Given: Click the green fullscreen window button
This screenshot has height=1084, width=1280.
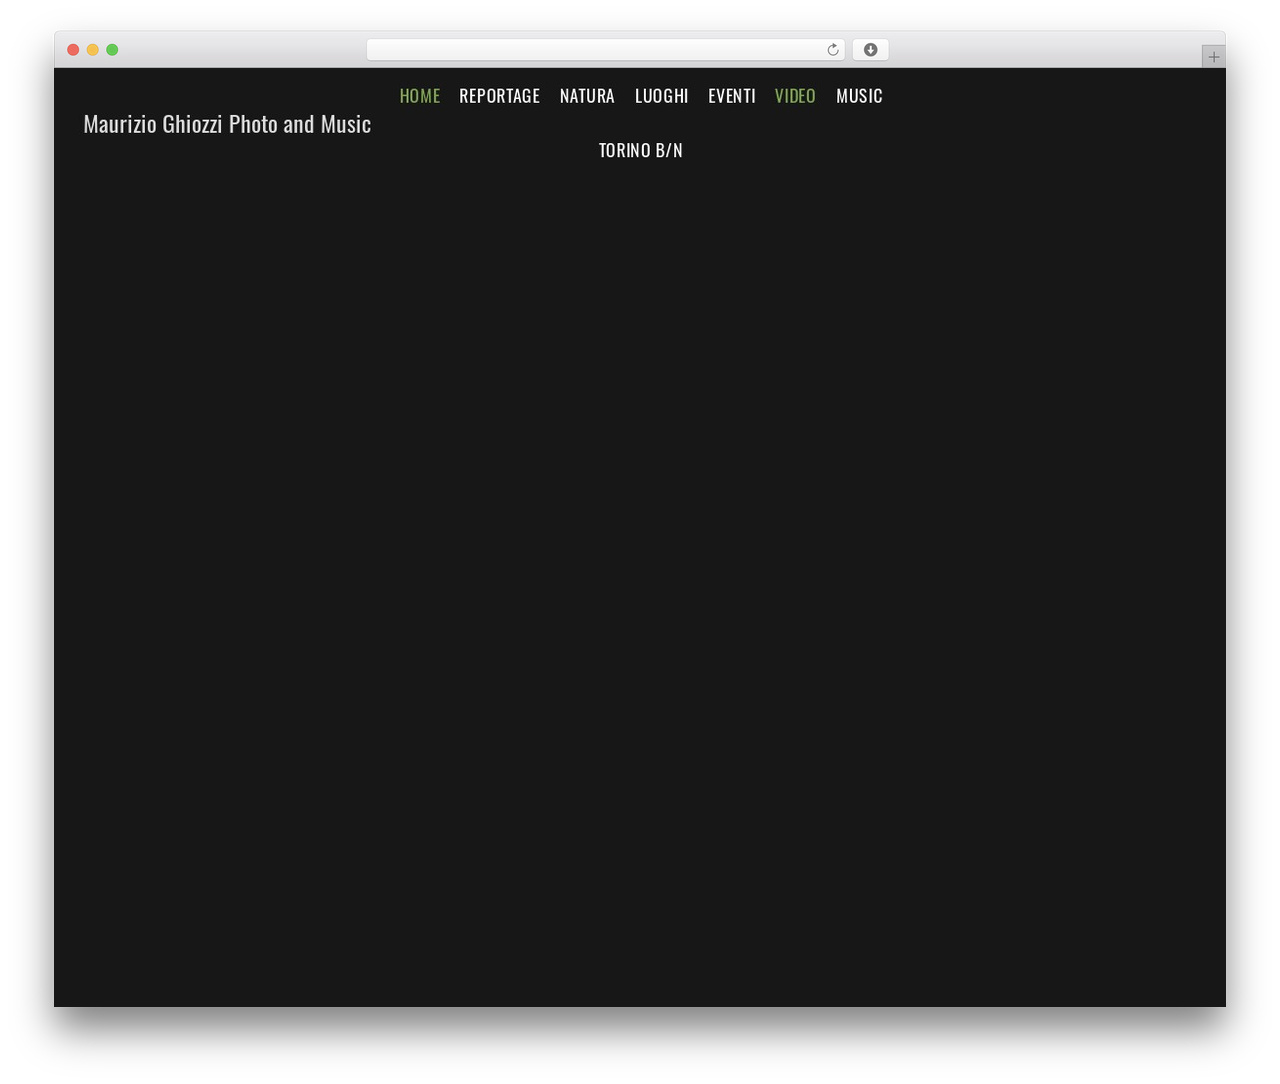Looking at the screenshot, I should tap(112, 50).
